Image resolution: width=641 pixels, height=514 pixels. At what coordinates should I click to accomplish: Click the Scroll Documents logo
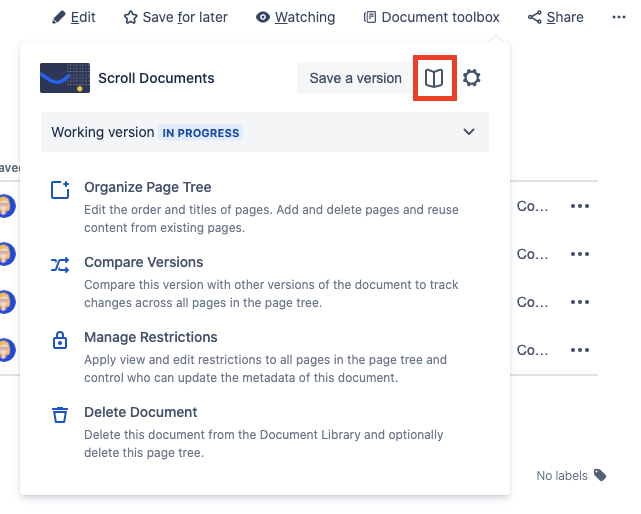(x=64, y=78)
